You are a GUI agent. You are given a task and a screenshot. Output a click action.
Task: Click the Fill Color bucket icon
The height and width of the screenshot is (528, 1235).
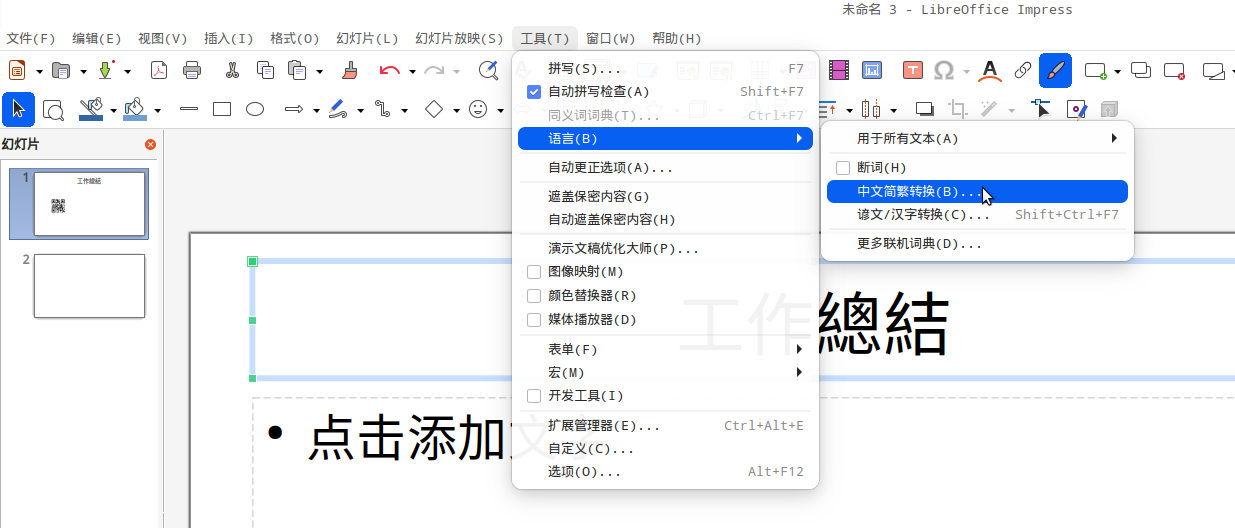tap(136, 109)
